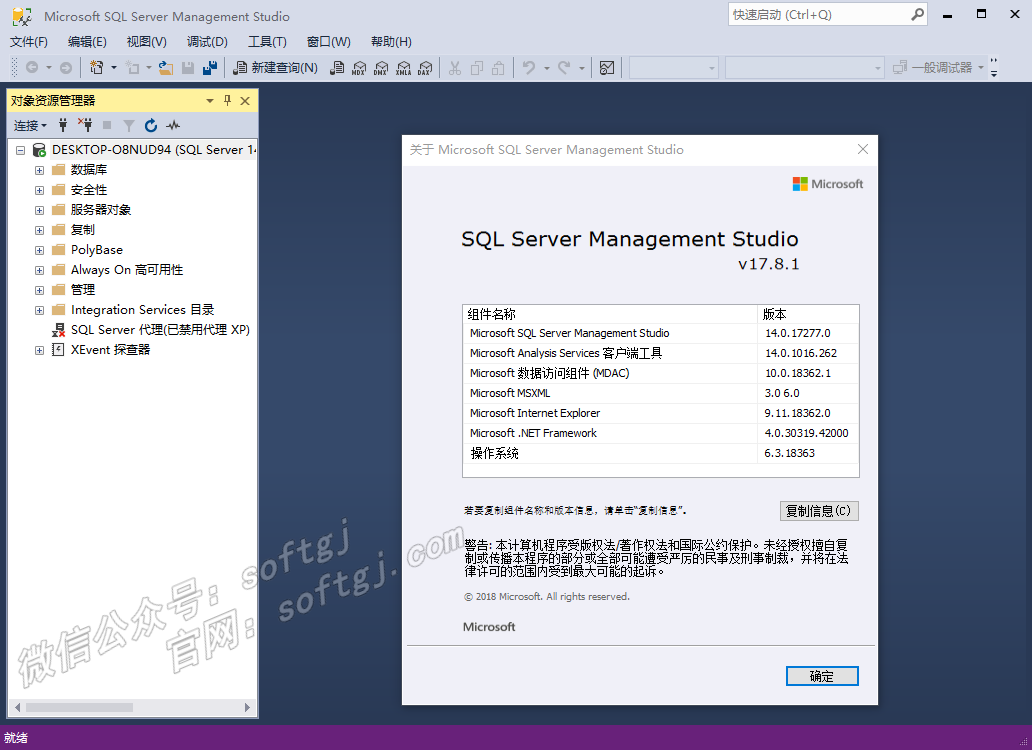Click the 确定 button in About dialog
This screenshot has height=750, width=1032.
click(821, 676)
